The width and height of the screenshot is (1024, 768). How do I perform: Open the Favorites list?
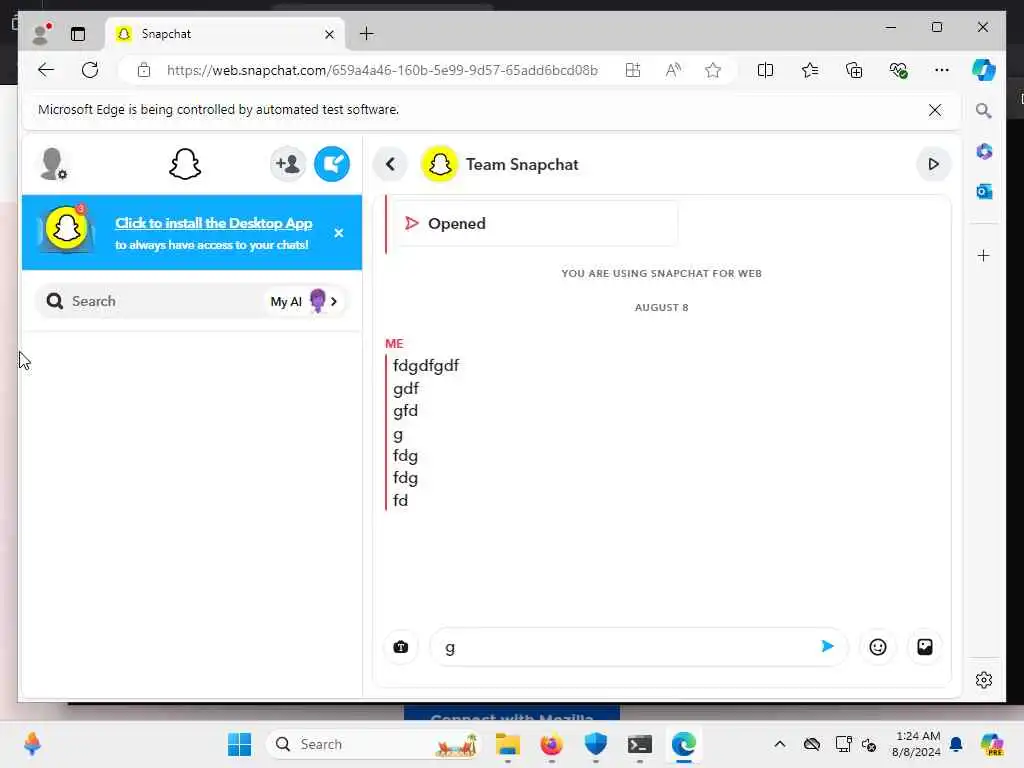pyautogui.click(x=809, y=70)
